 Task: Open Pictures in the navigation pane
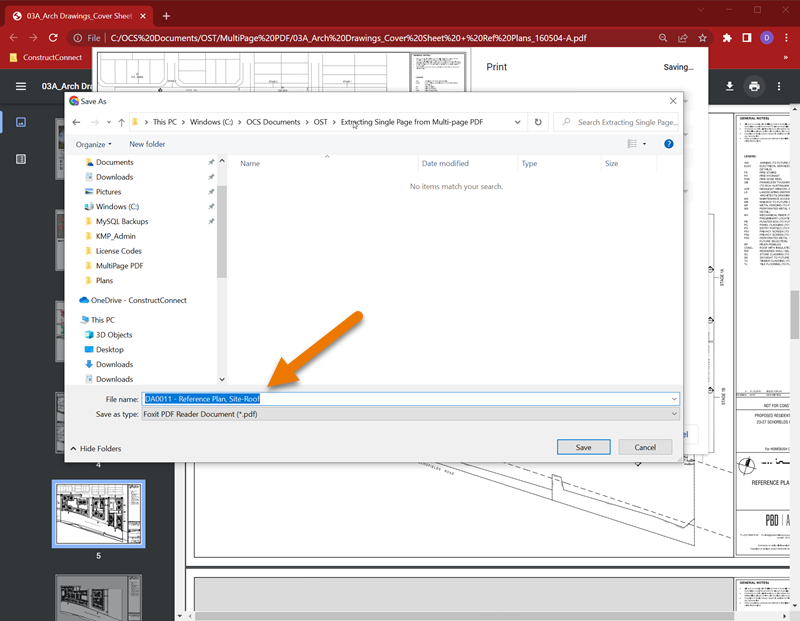coord(108,192)
